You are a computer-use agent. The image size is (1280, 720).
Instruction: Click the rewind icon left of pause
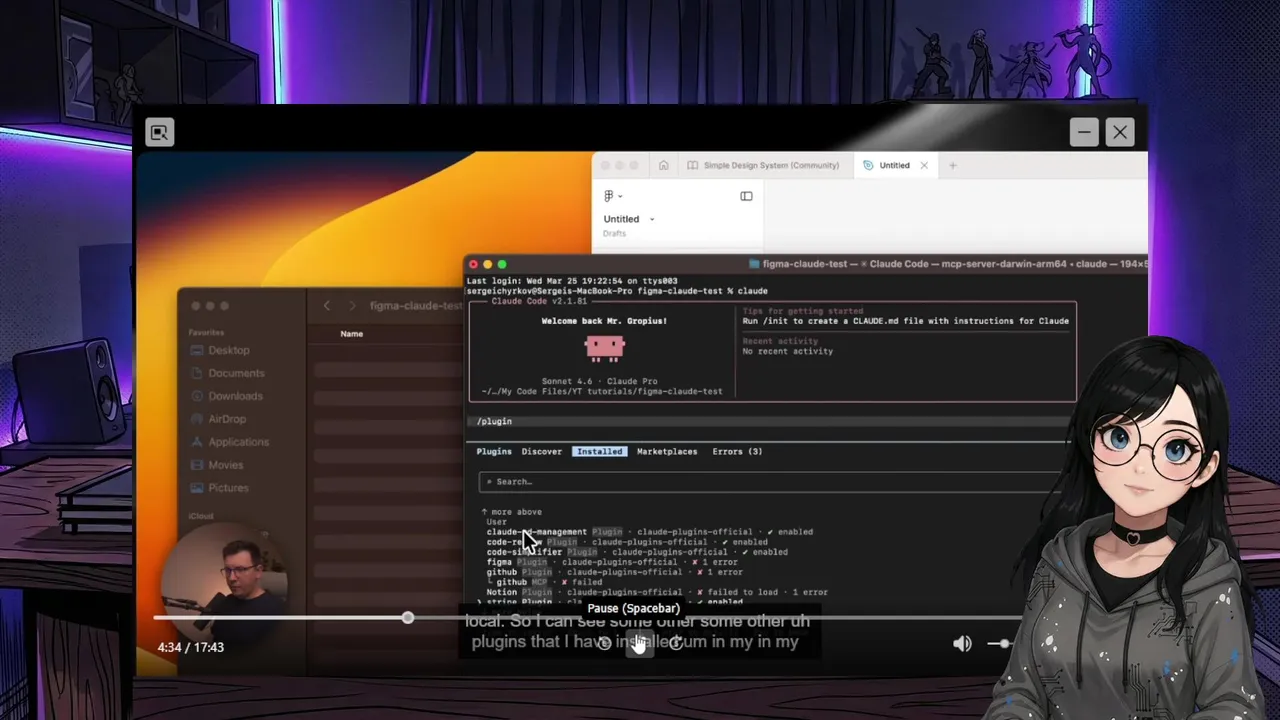(x=604, y=643)
